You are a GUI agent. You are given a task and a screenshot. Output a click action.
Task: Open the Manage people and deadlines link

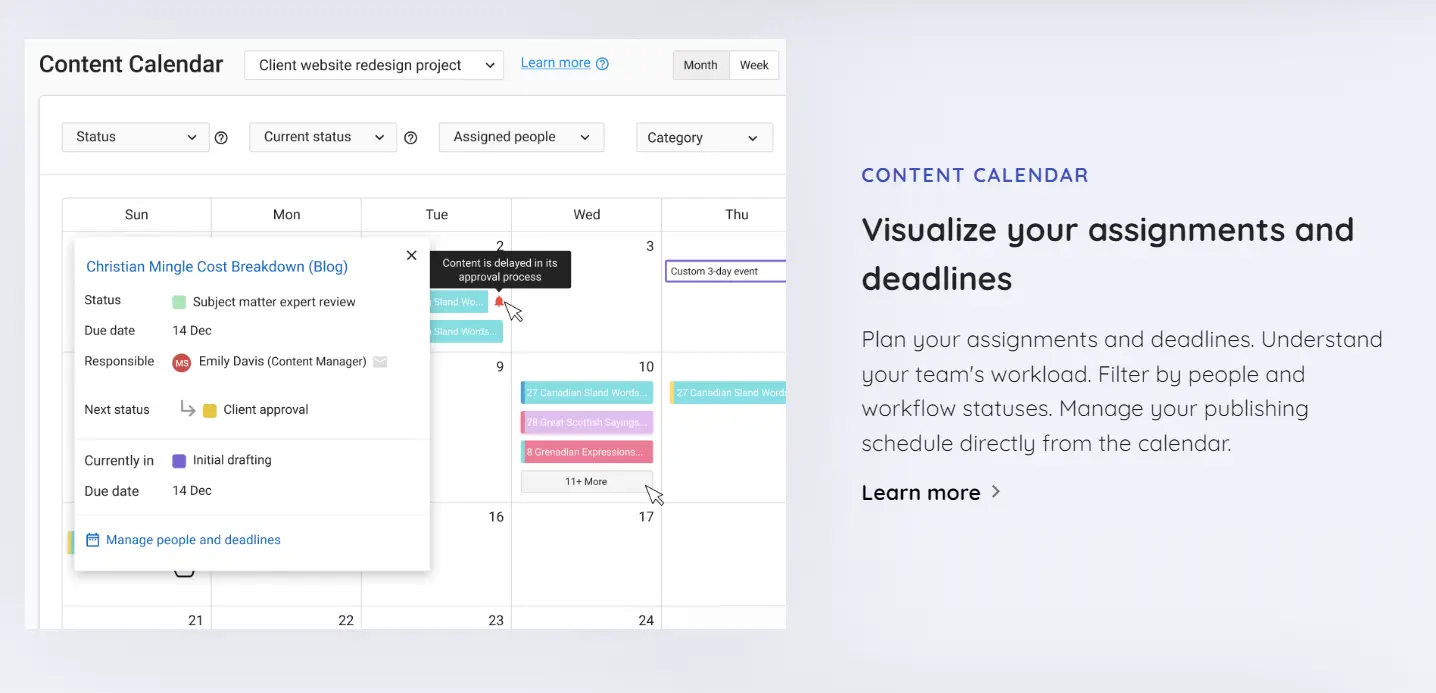pos(192,539)
